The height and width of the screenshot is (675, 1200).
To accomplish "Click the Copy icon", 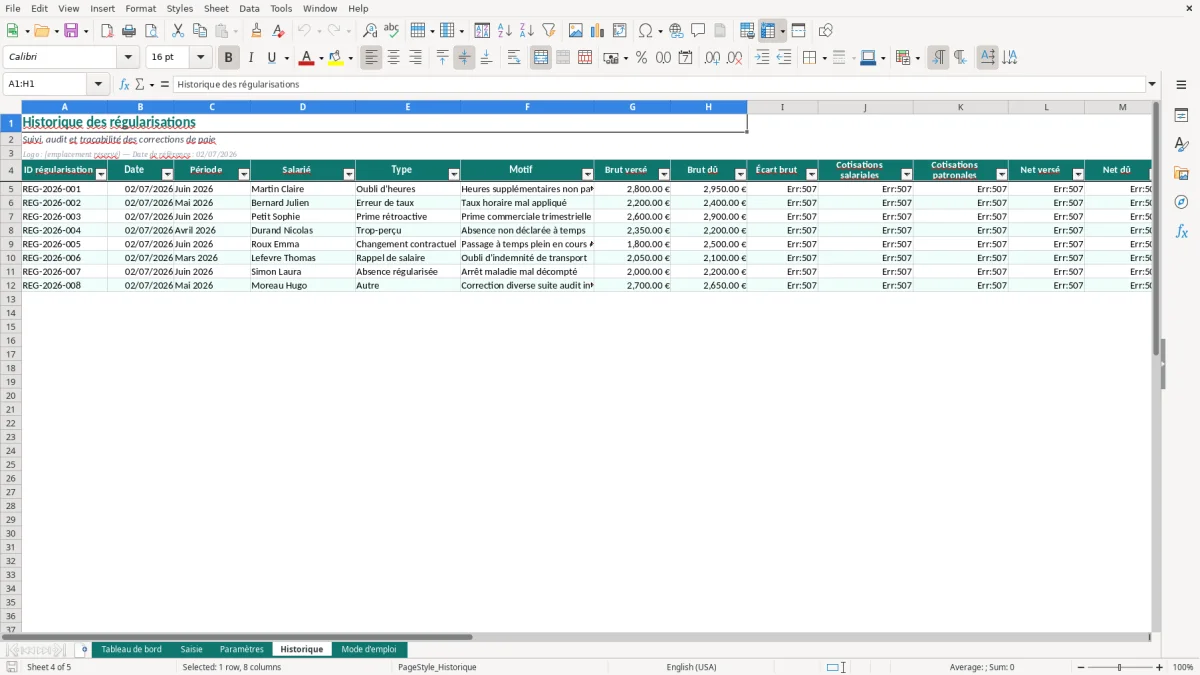I will pos(200,31).
